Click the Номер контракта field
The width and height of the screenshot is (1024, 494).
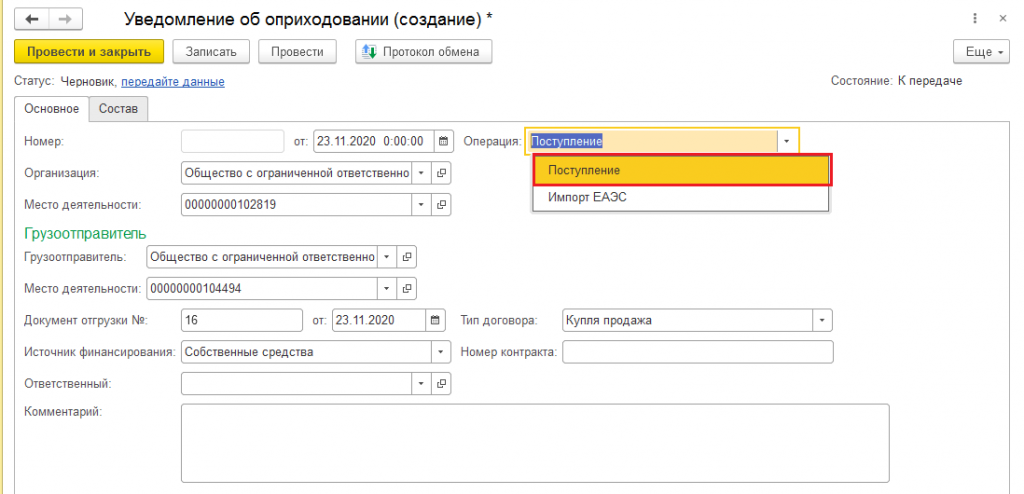click(x=697, y=352)
